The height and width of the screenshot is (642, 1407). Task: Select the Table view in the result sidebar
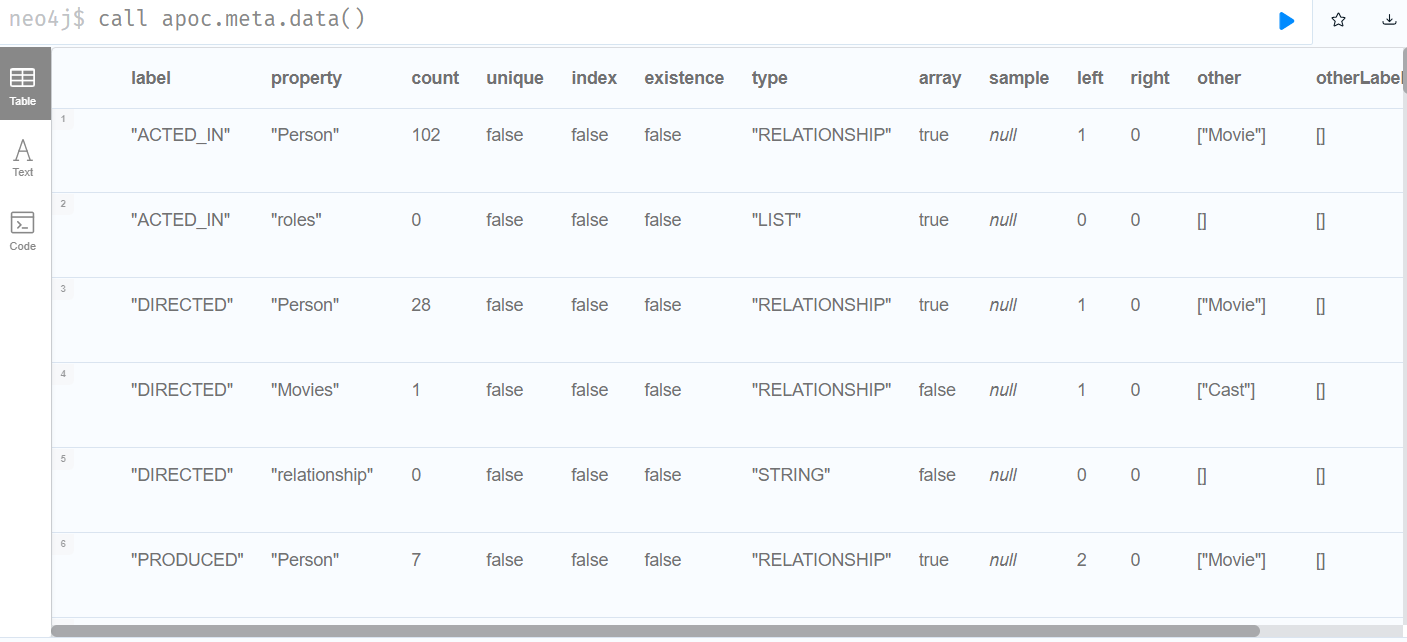22,83
